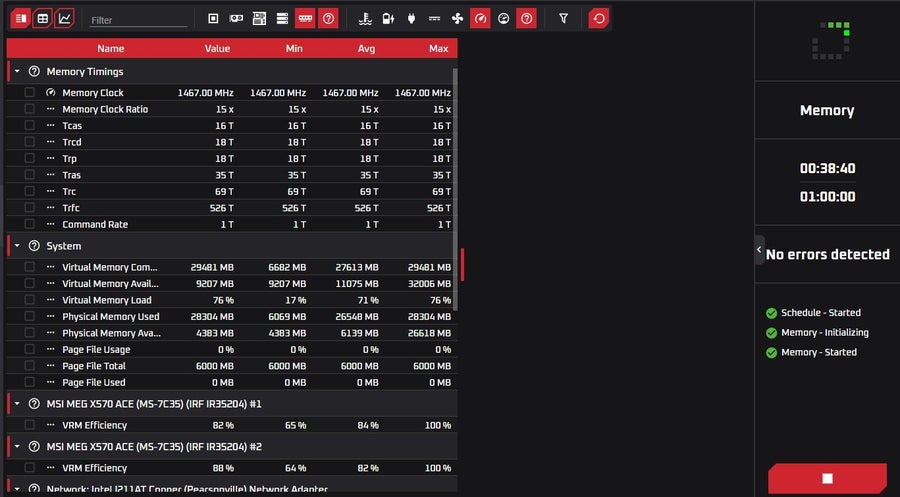This screenshot has height=497, width=900.
Task: Toggle the storage sensors filter icon
Action: click(x=282, y=19)
